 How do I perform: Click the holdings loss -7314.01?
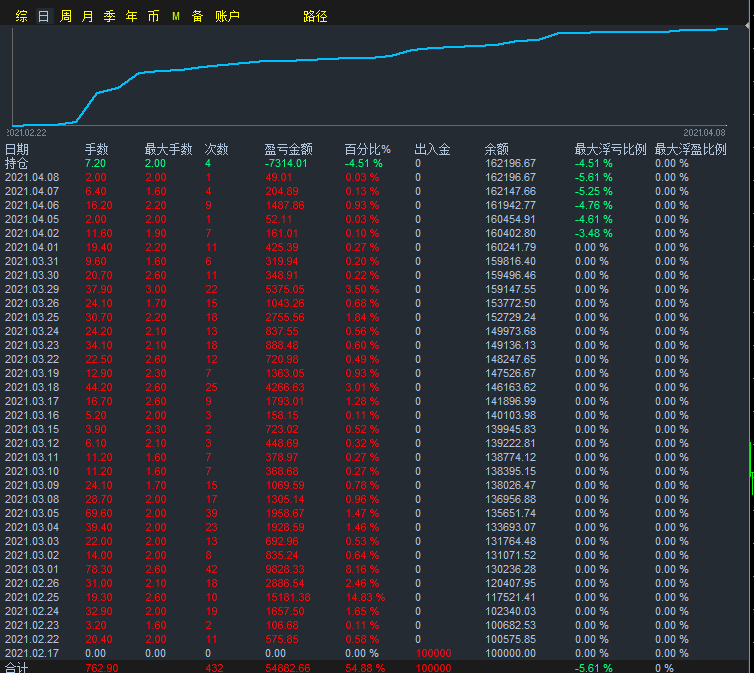286,163
